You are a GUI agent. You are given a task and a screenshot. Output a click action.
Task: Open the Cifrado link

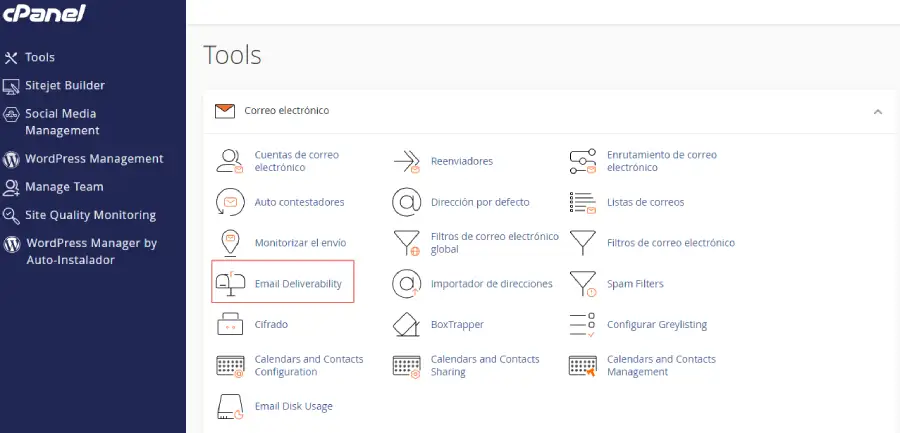[271, 324]
